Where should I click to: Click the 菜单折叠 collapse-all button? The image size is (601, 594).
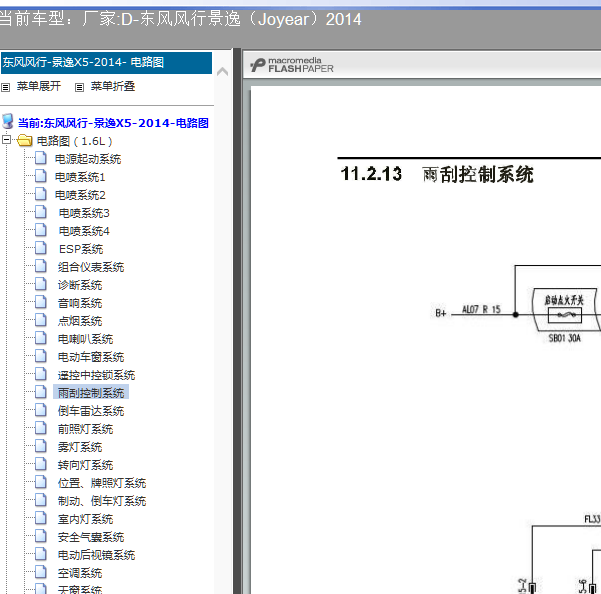point(113,86)
